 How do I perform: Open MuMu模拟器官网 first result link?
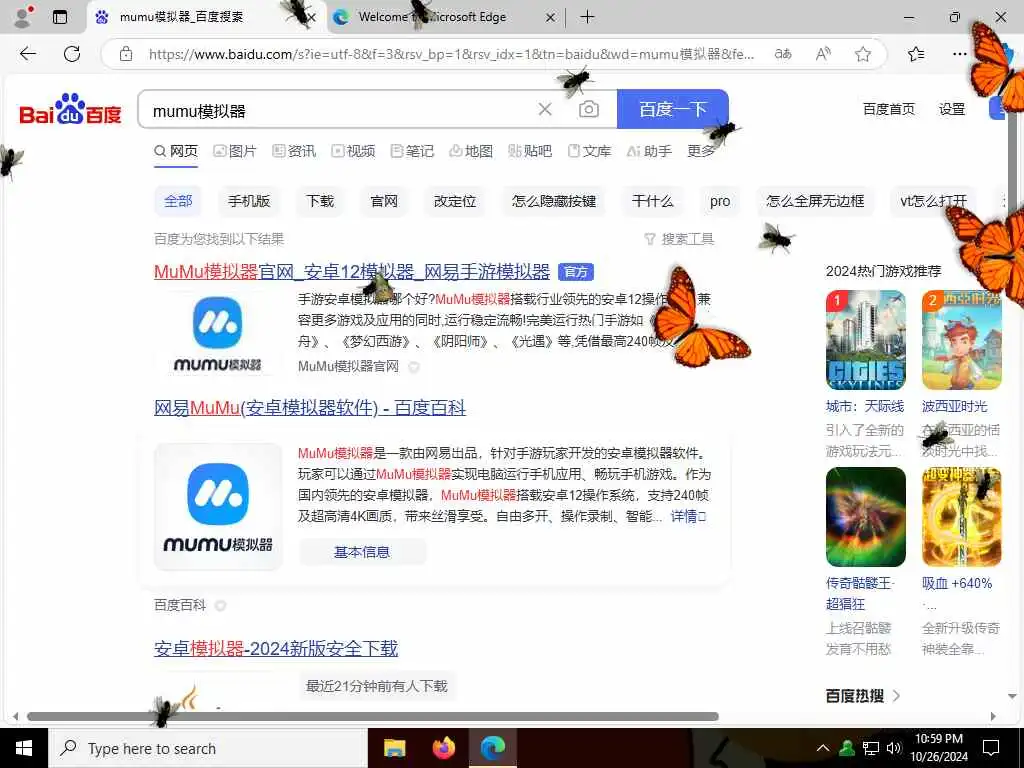pyautogui.click(x=352, y=271)
